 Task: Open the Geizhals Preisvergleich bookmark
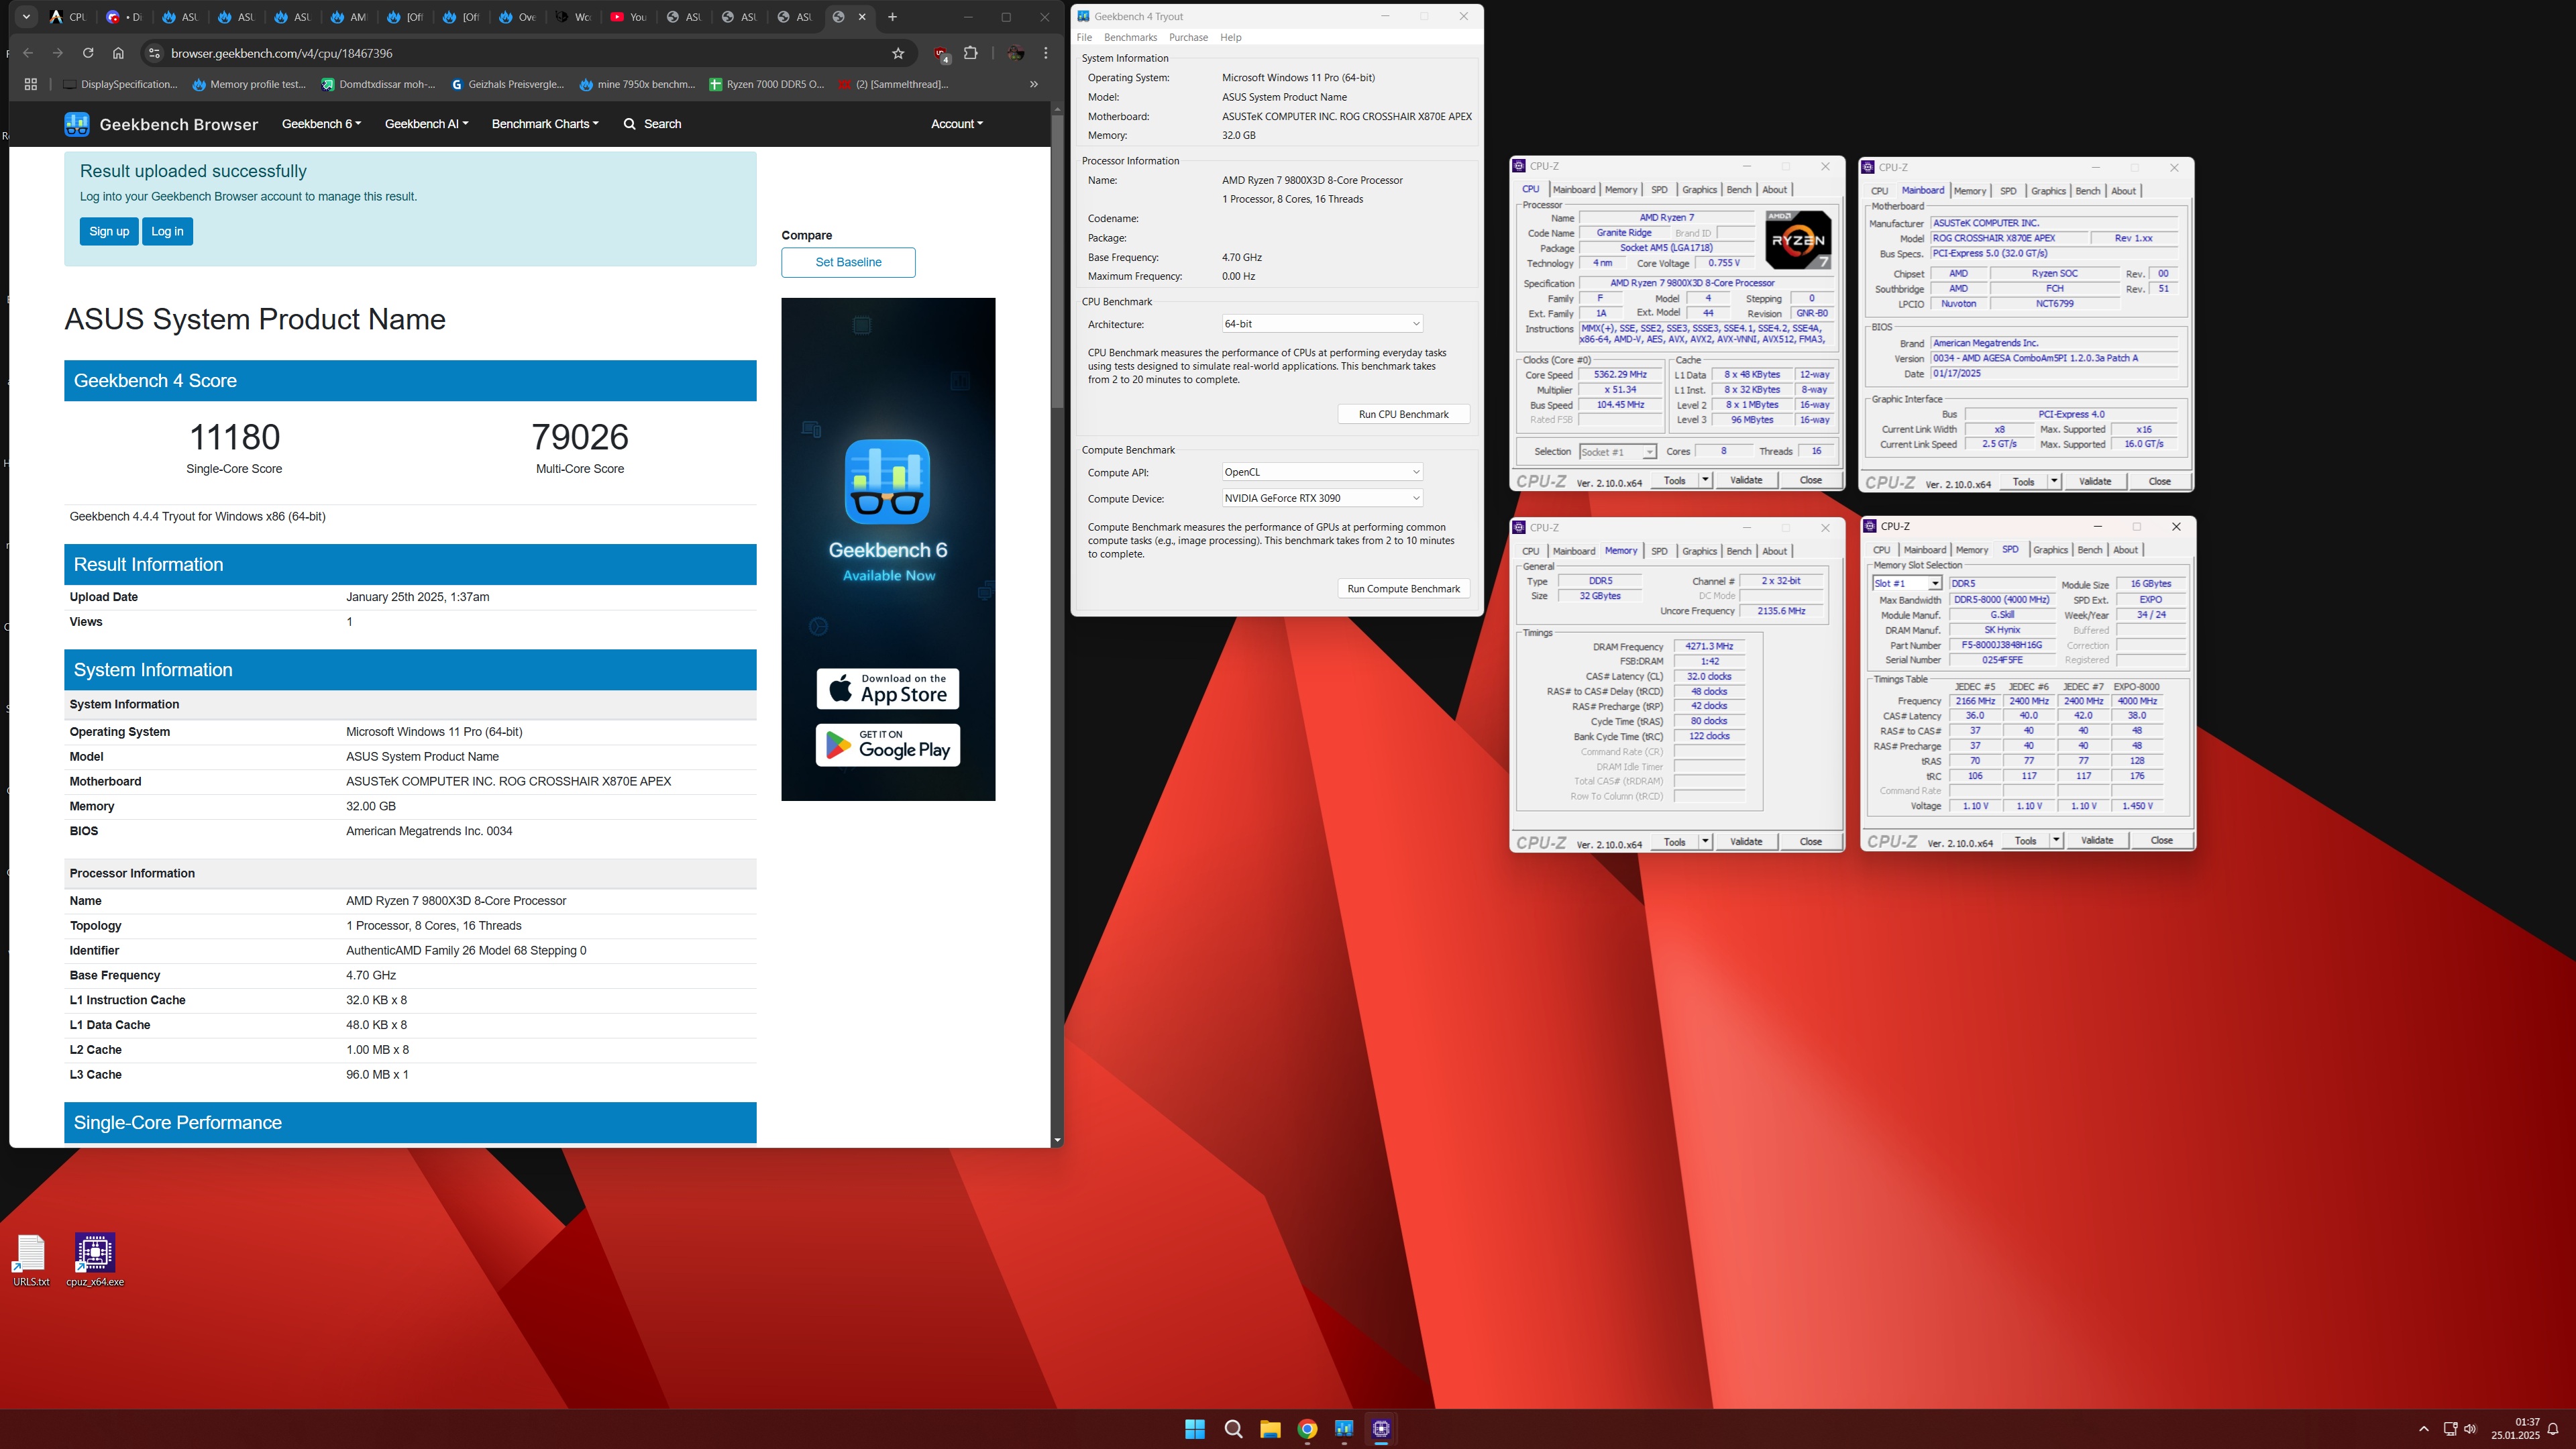click(508, 84)
